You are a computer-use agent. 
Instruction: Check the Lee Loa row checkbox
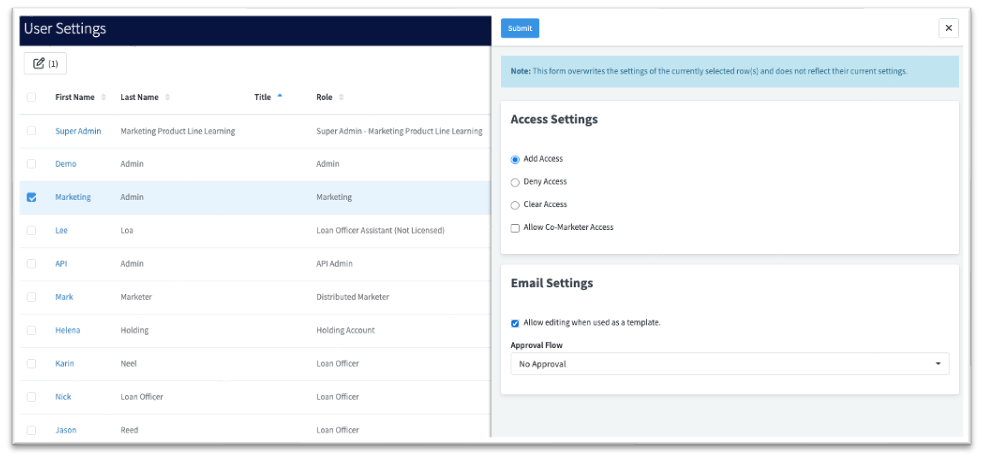pyautogui.click(x=31, y=230)
